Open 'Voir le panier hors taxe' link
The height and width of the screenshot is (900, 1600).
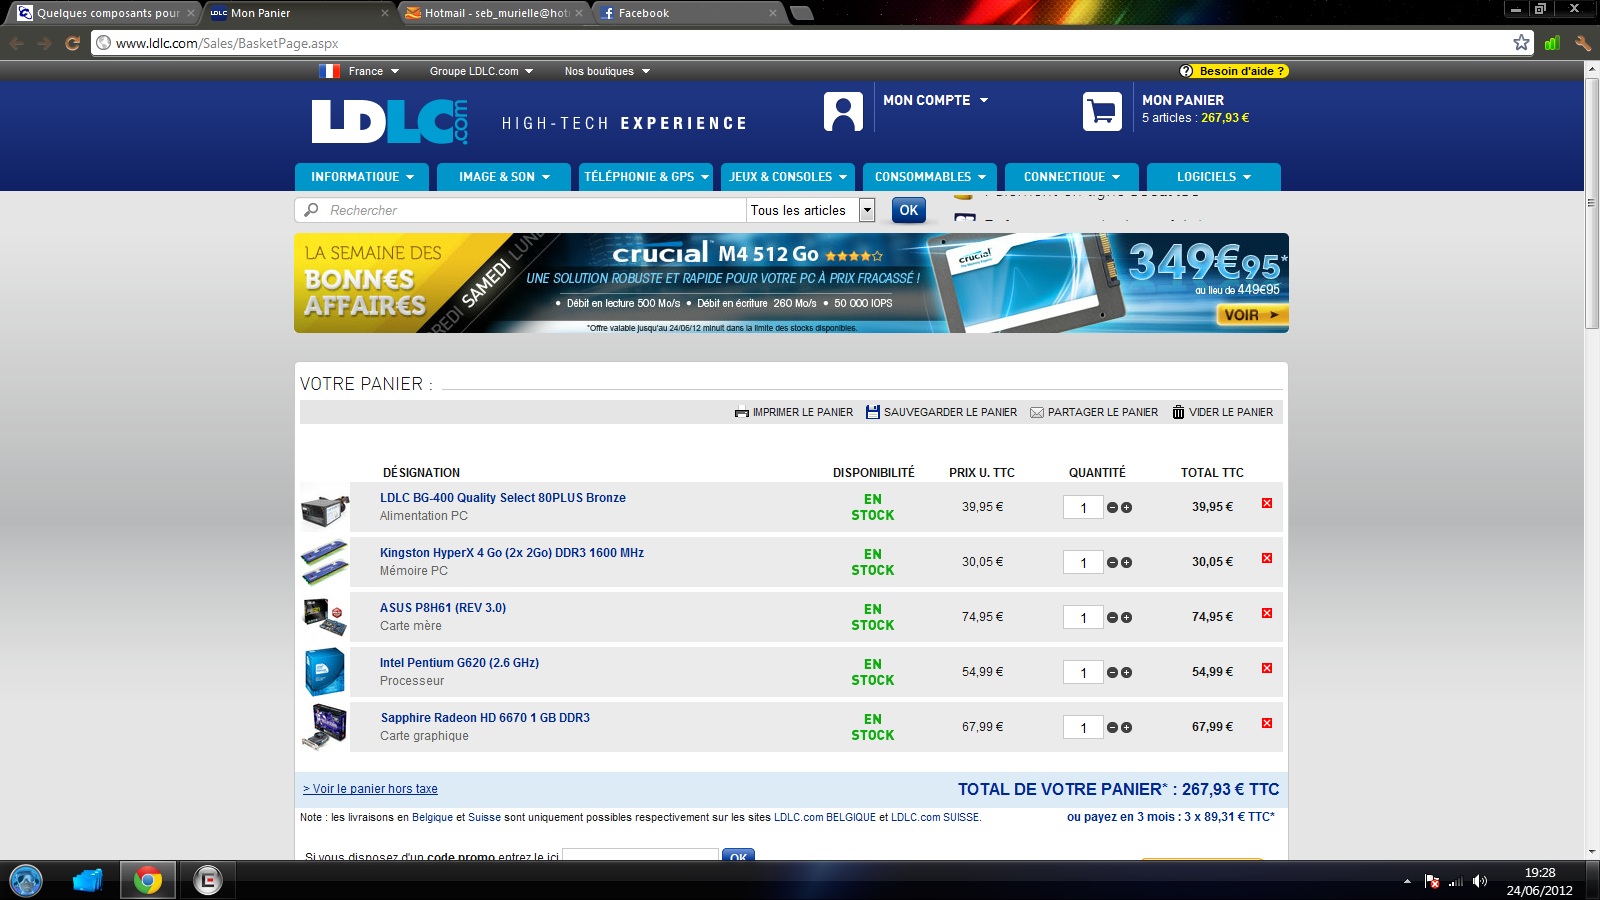tap(370, 789)
